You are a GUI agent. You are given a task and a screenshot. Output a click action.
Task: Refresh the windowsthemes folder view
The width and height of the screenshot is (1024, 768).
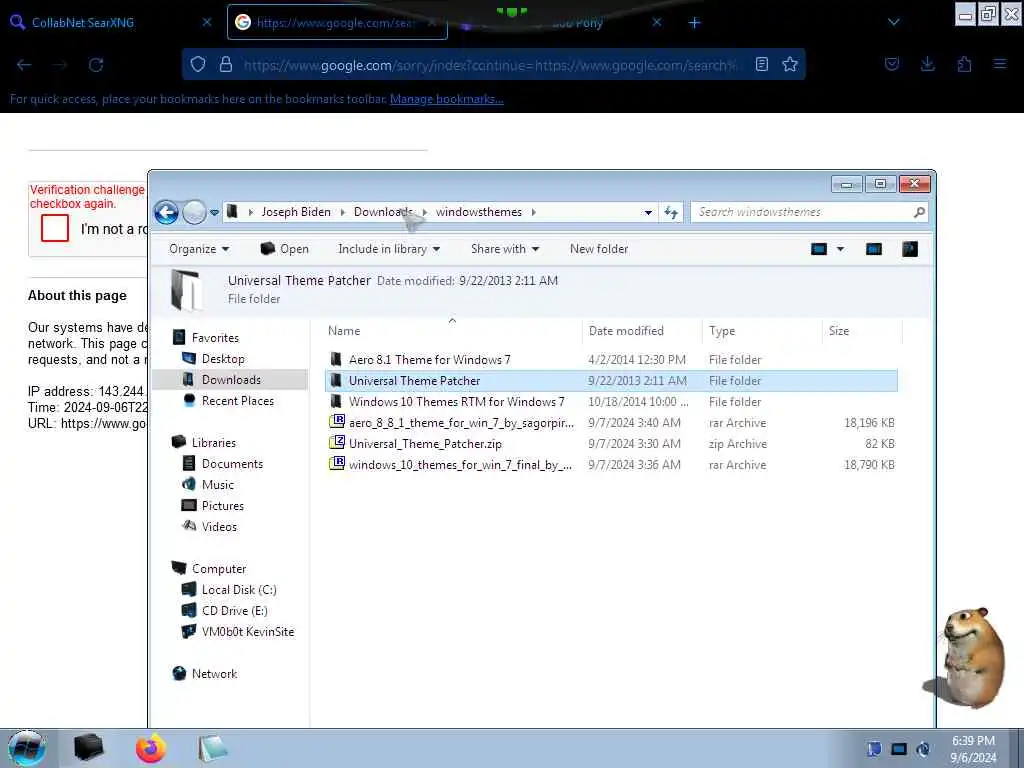671,212
